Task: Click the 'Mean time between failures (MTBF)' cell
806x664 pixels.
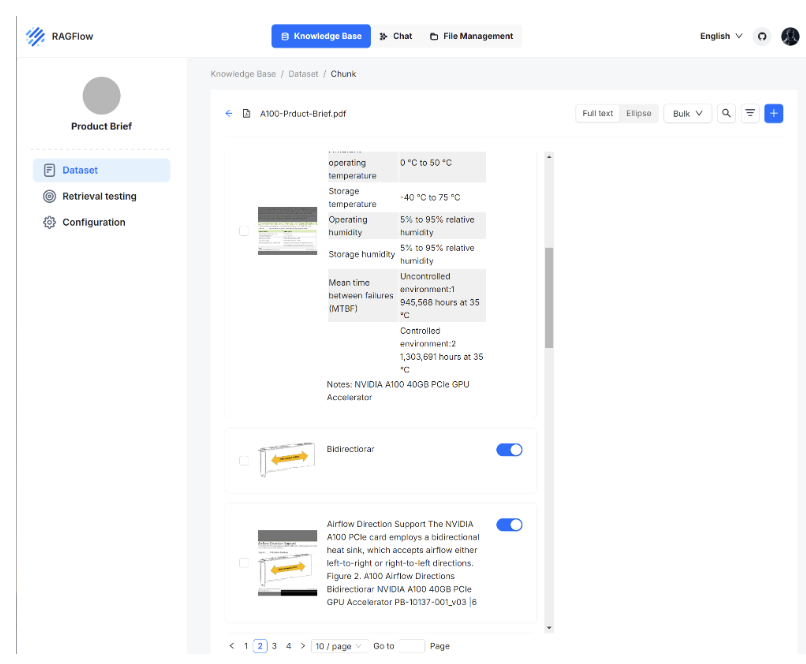Action: pyautogui.click(x=361, y=296)
